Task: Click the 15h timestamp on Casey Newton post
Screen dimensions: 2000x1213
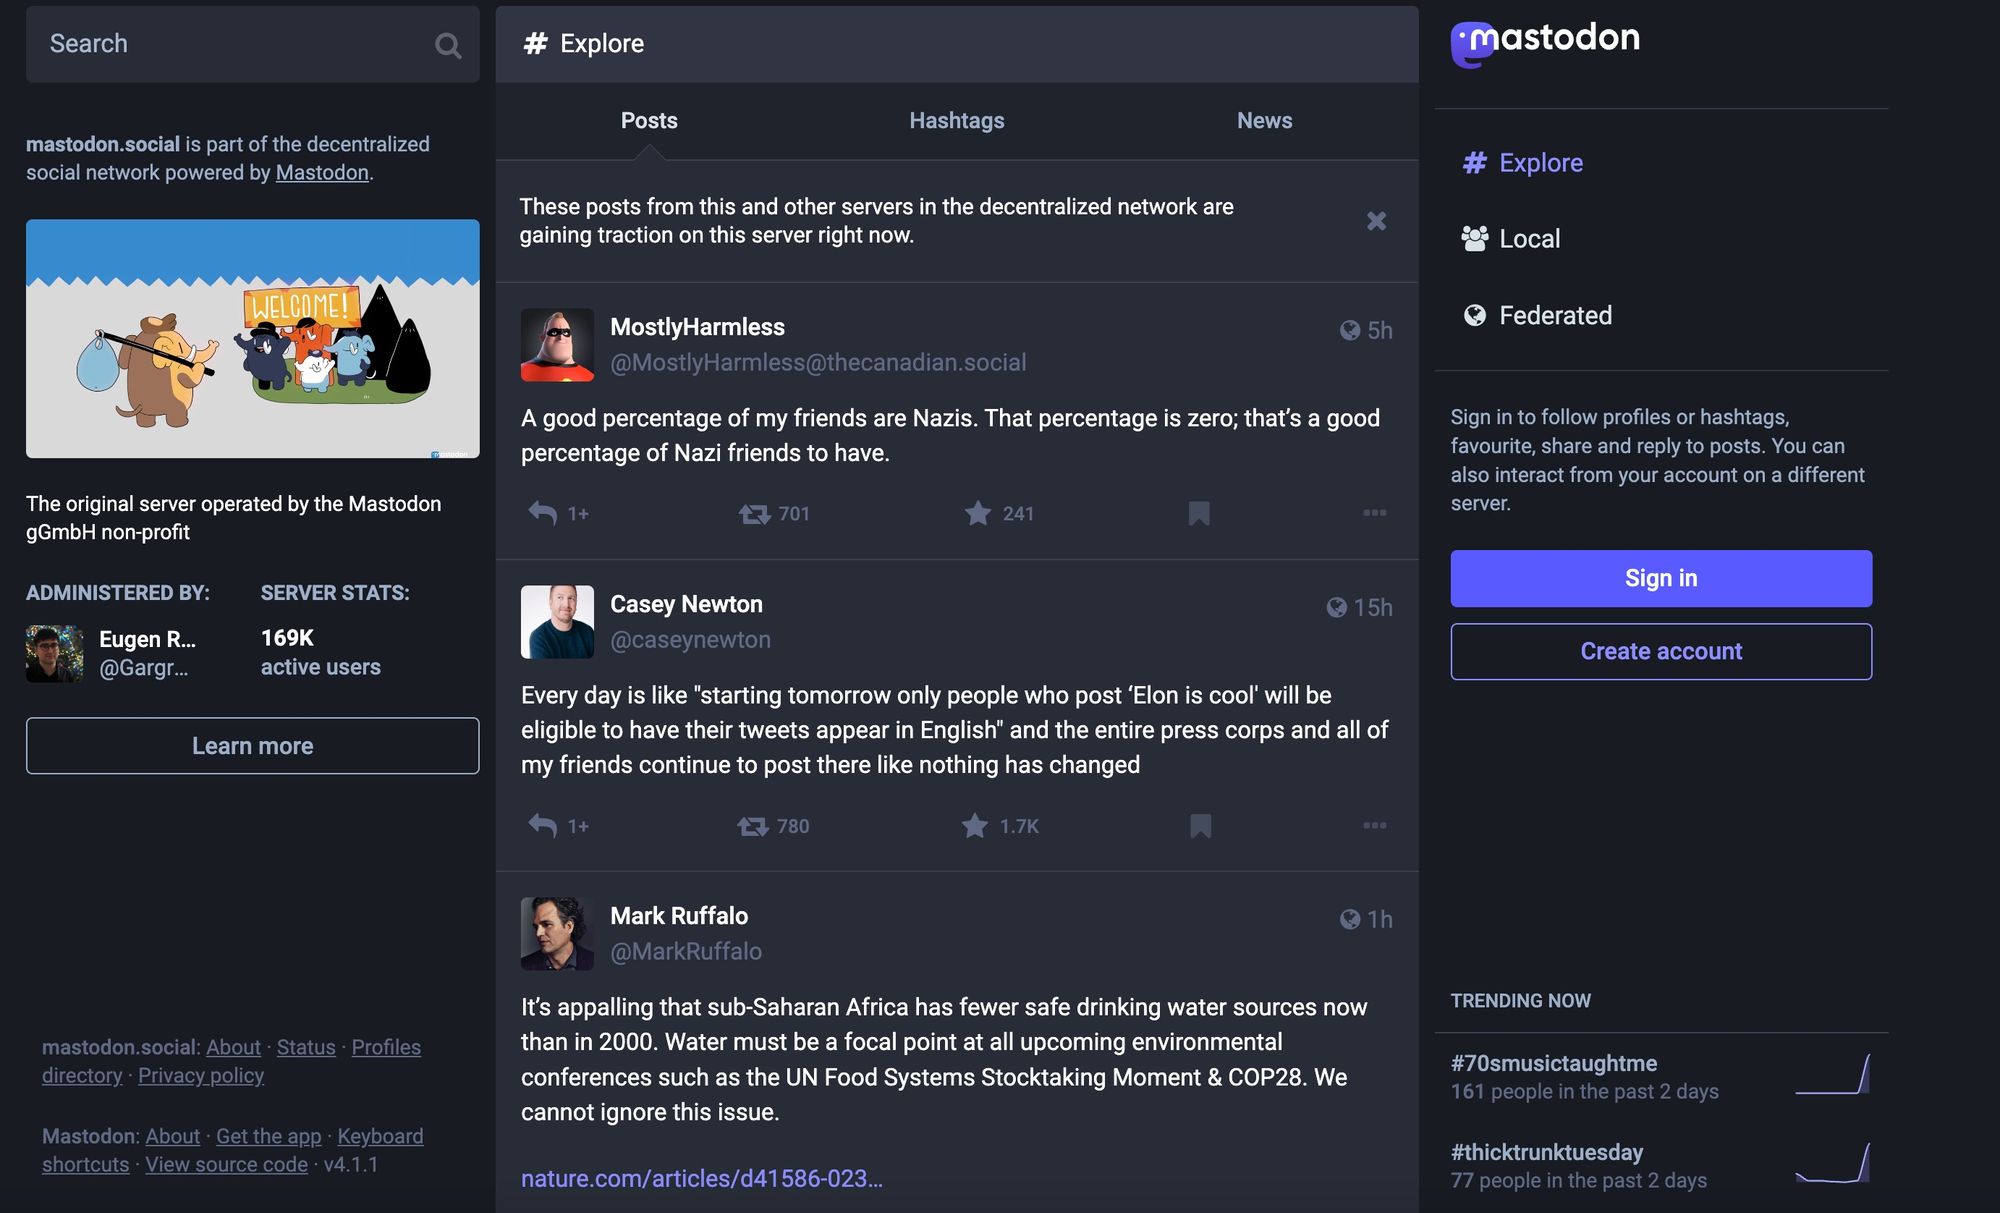Action: 1372,608
